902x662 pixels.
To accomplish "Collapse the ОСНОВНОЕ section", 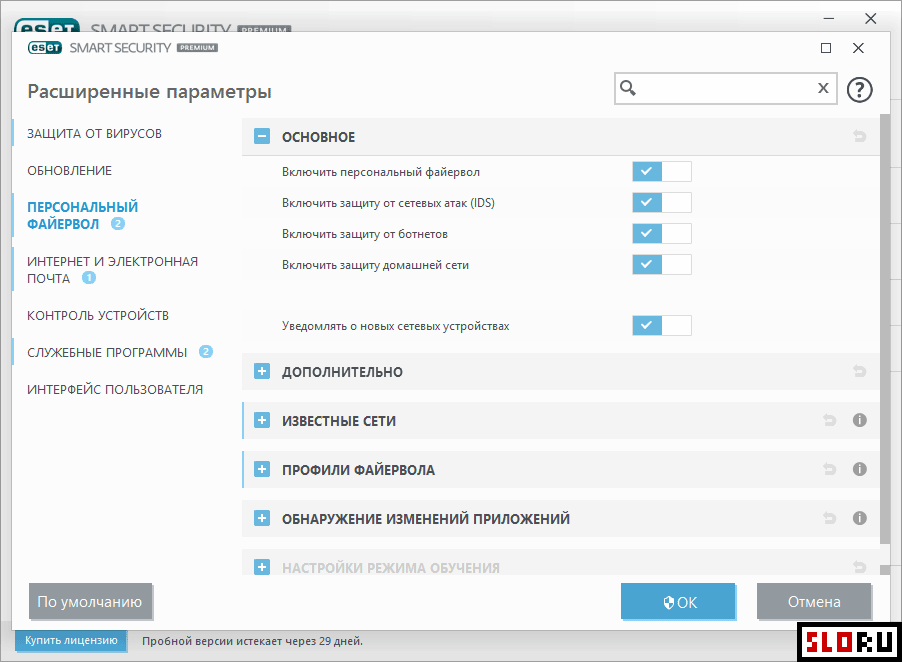I will click(262, 136).
